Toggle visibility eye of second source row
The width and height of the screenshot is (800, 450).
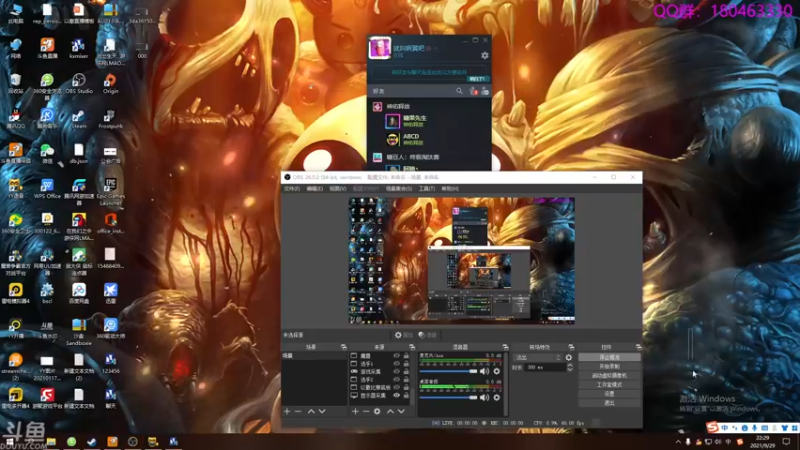coord(396,364)
